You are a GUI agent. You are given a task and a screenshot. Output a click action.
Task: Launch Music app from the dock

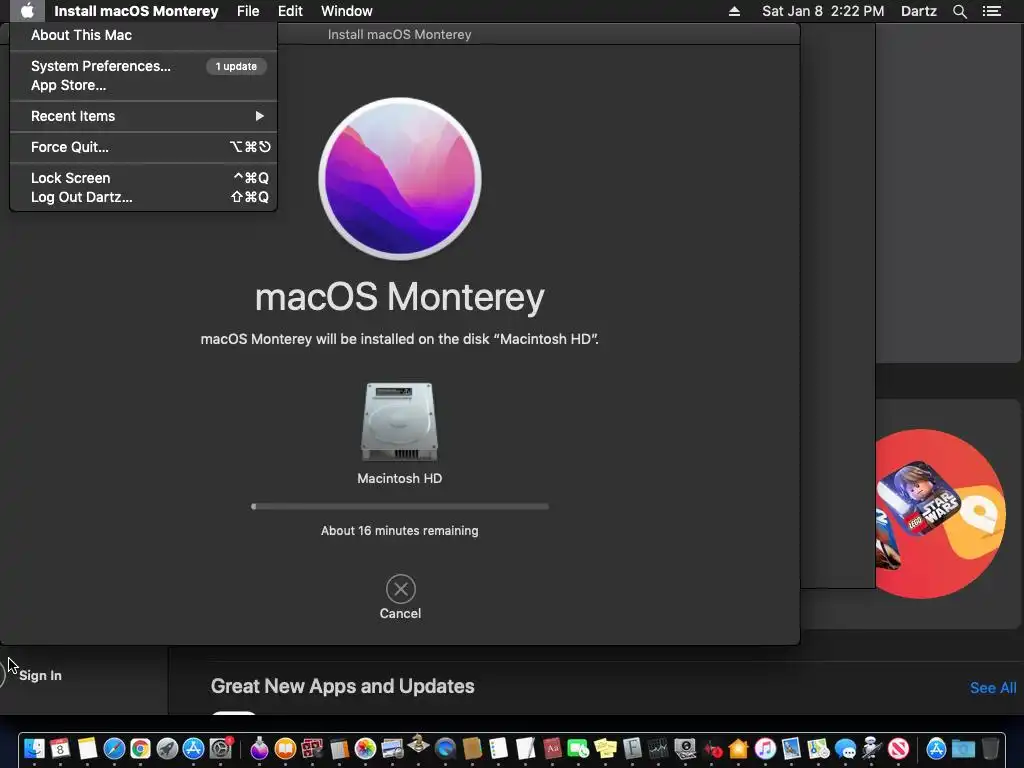tap(765, 748)
